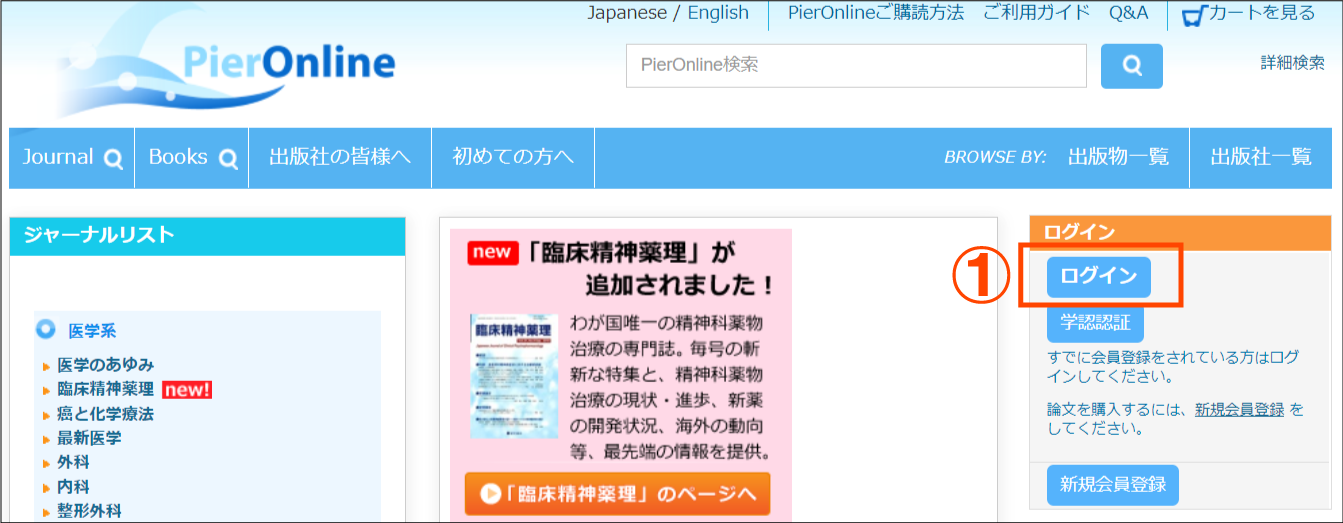Click the magnifier icon beside Journal
Image resolution: width=1343 pixels, height=523 pixels.
113,158
